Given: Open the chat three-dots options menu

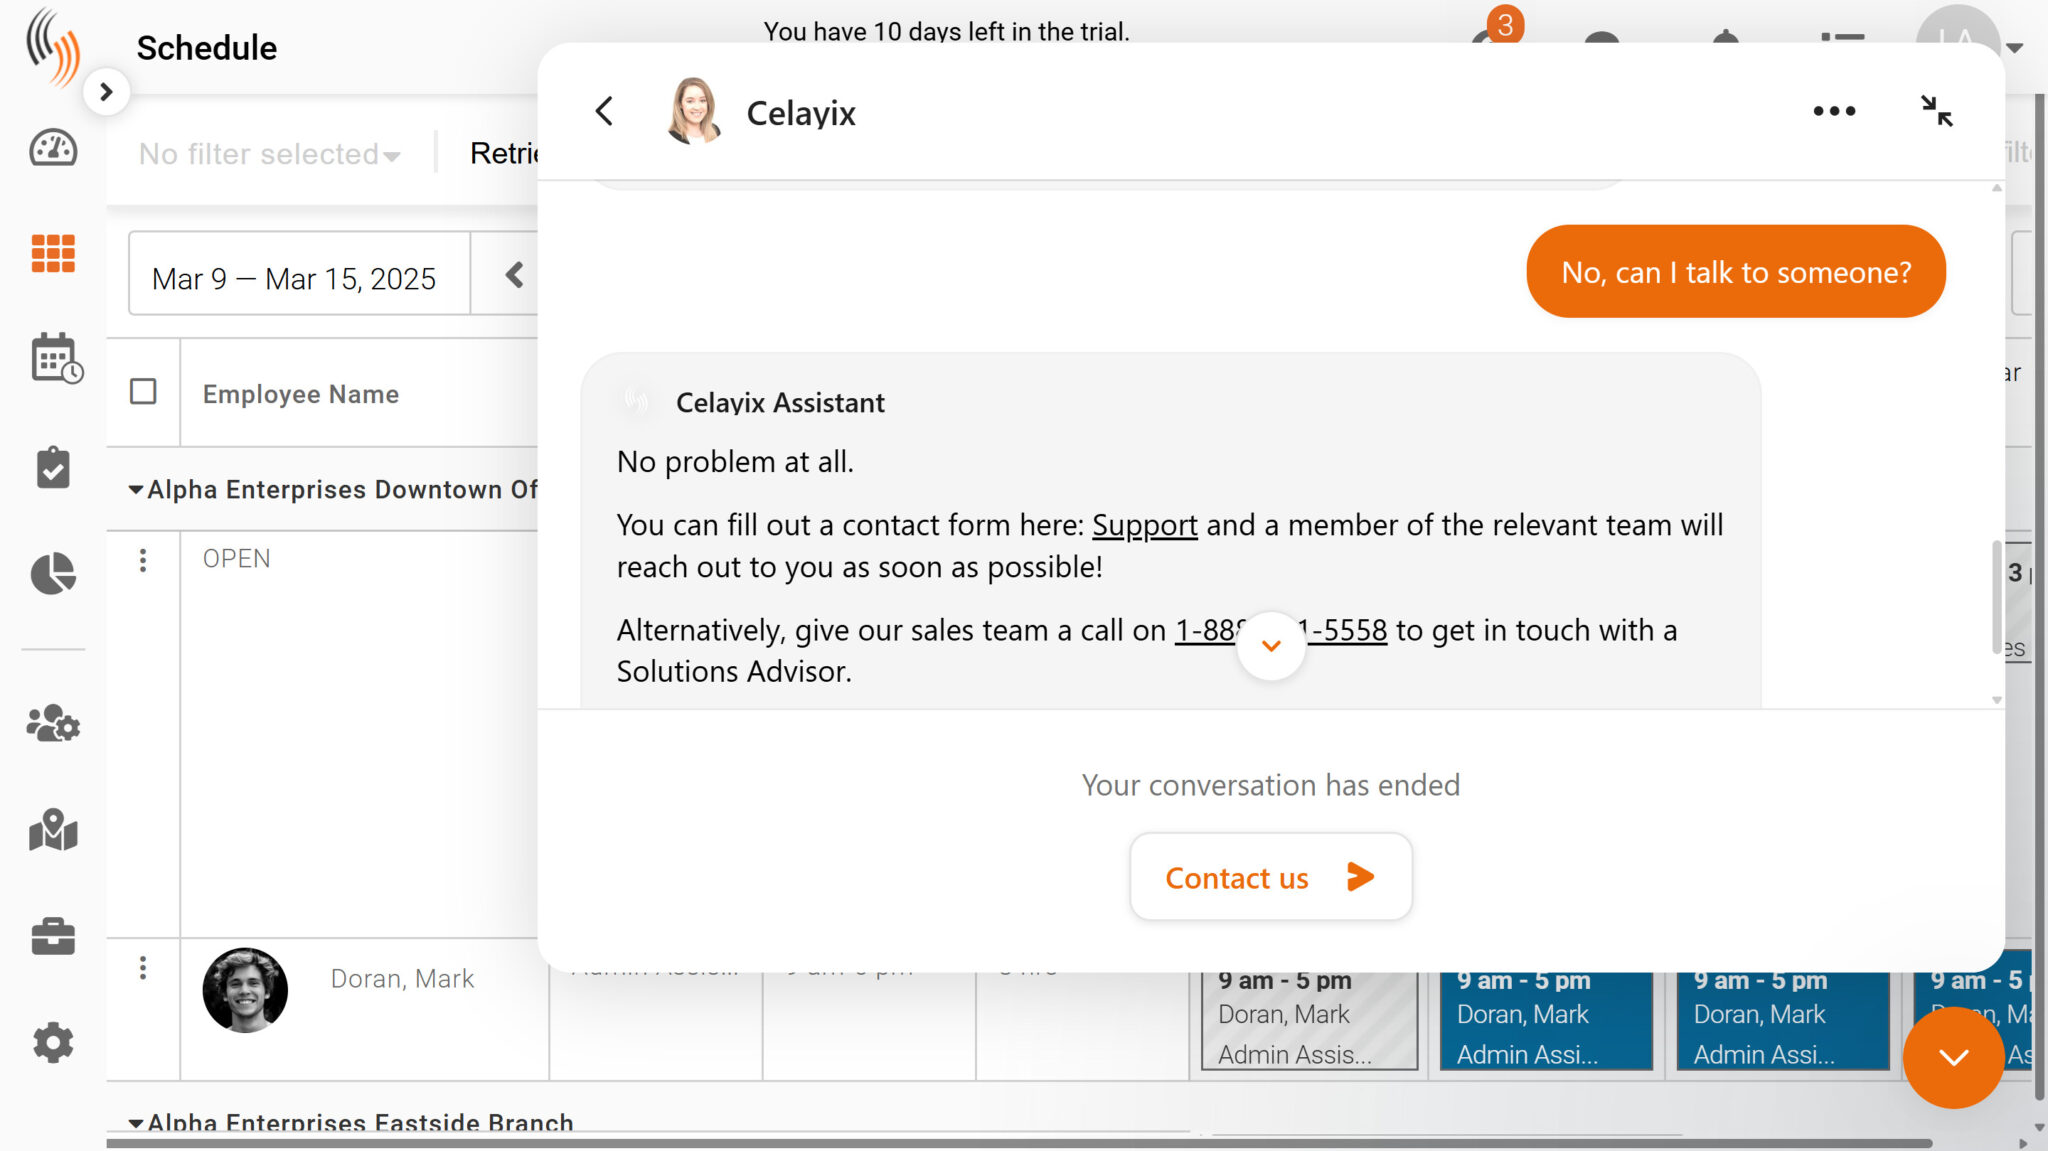Looking at the screenshot, I should (x=1834, y=111).
